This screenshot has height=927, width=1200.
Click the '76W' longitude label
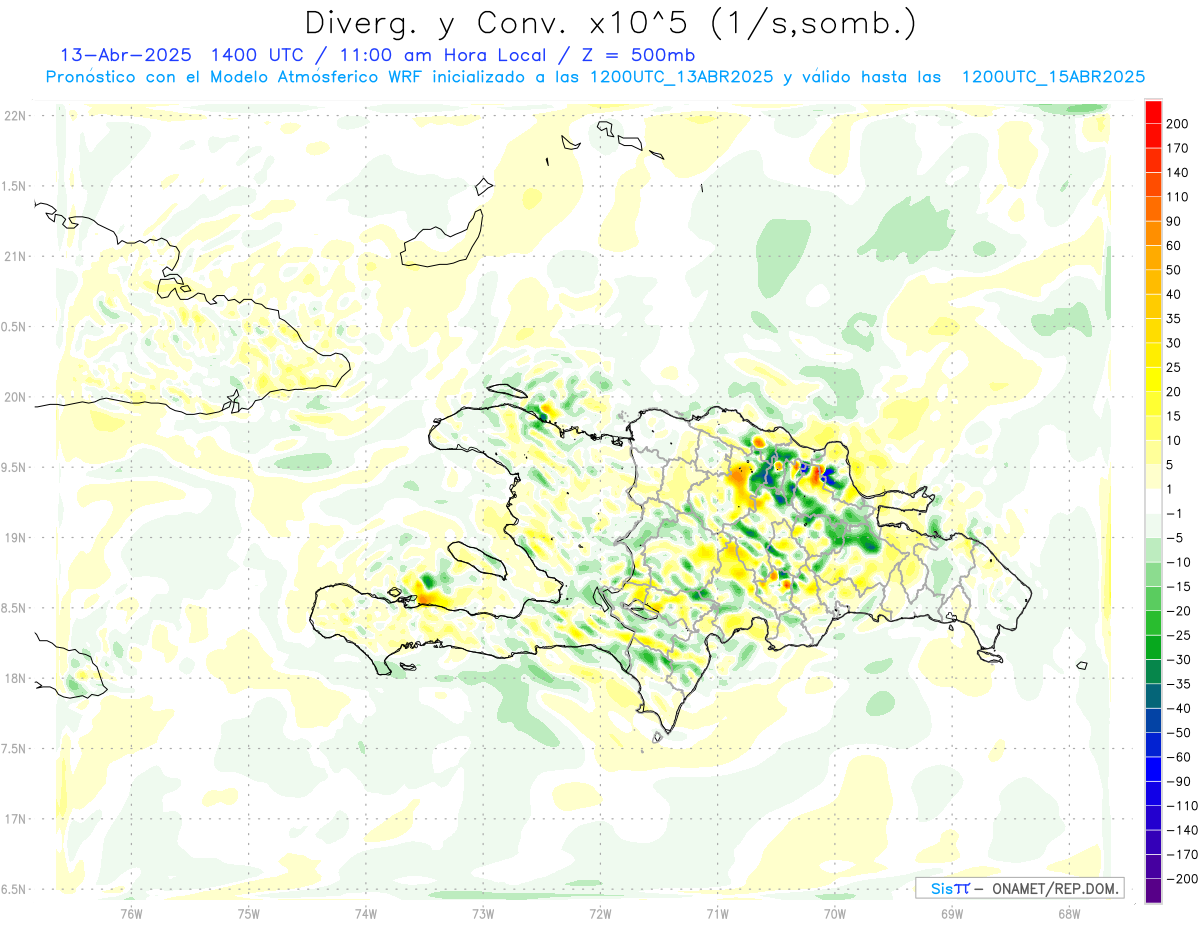131,913
